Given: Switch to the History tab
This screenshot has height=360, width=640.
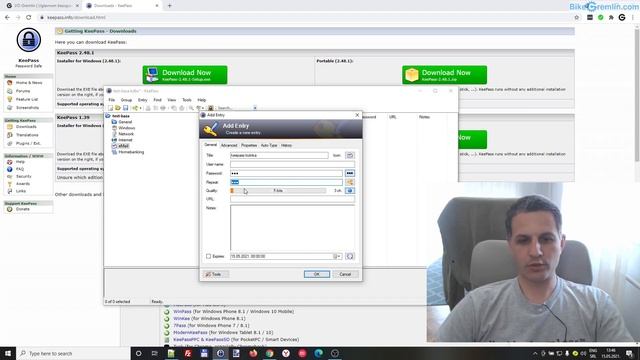Looking at the screenshot, I should tap(286, 145).
